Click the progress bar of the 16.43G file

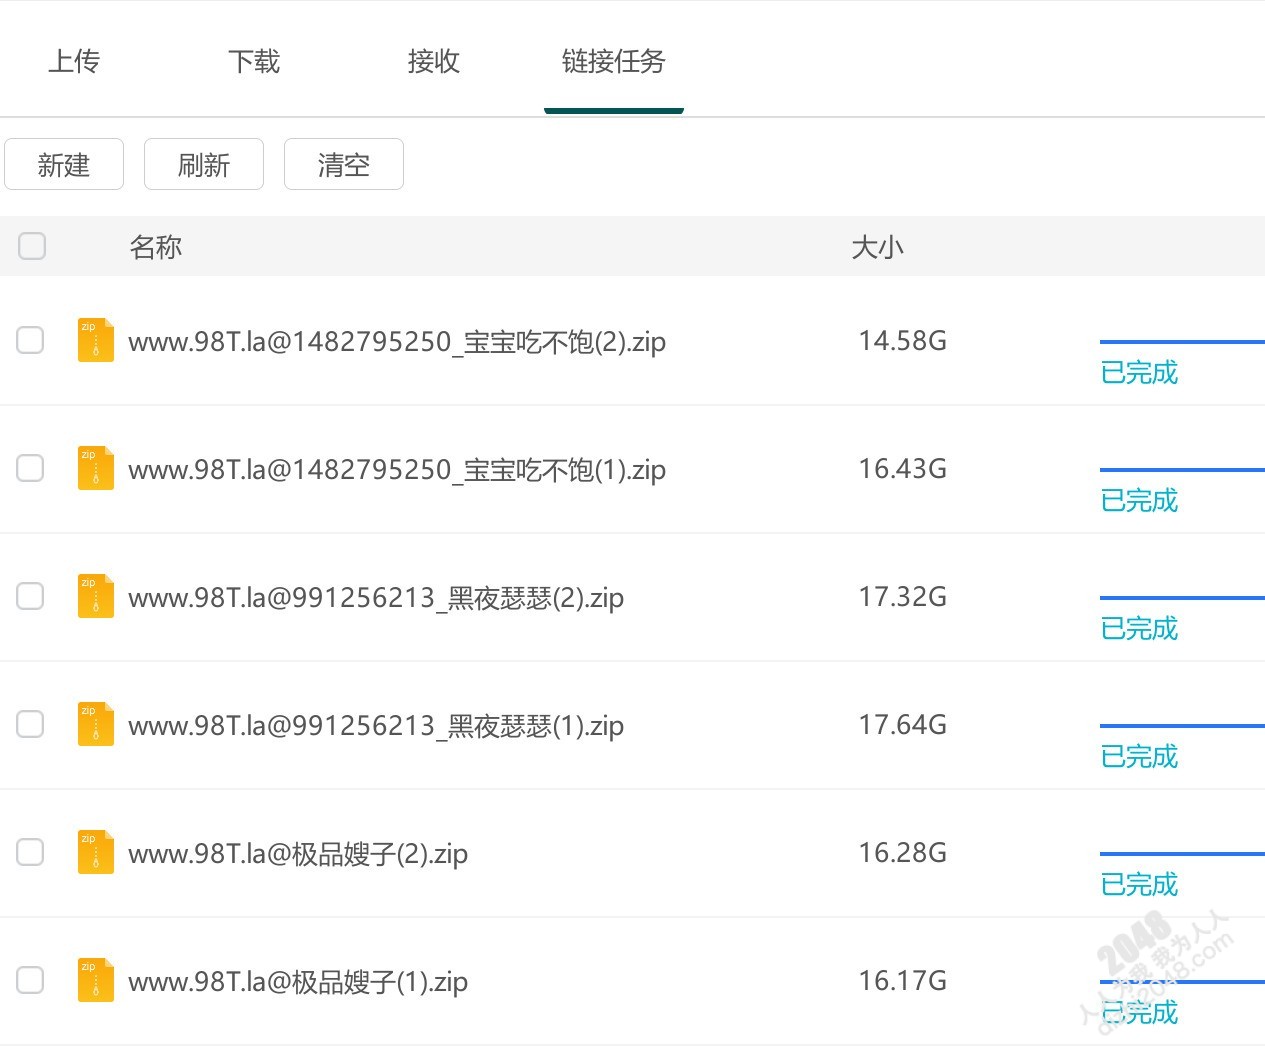[x=1181, y=470]
